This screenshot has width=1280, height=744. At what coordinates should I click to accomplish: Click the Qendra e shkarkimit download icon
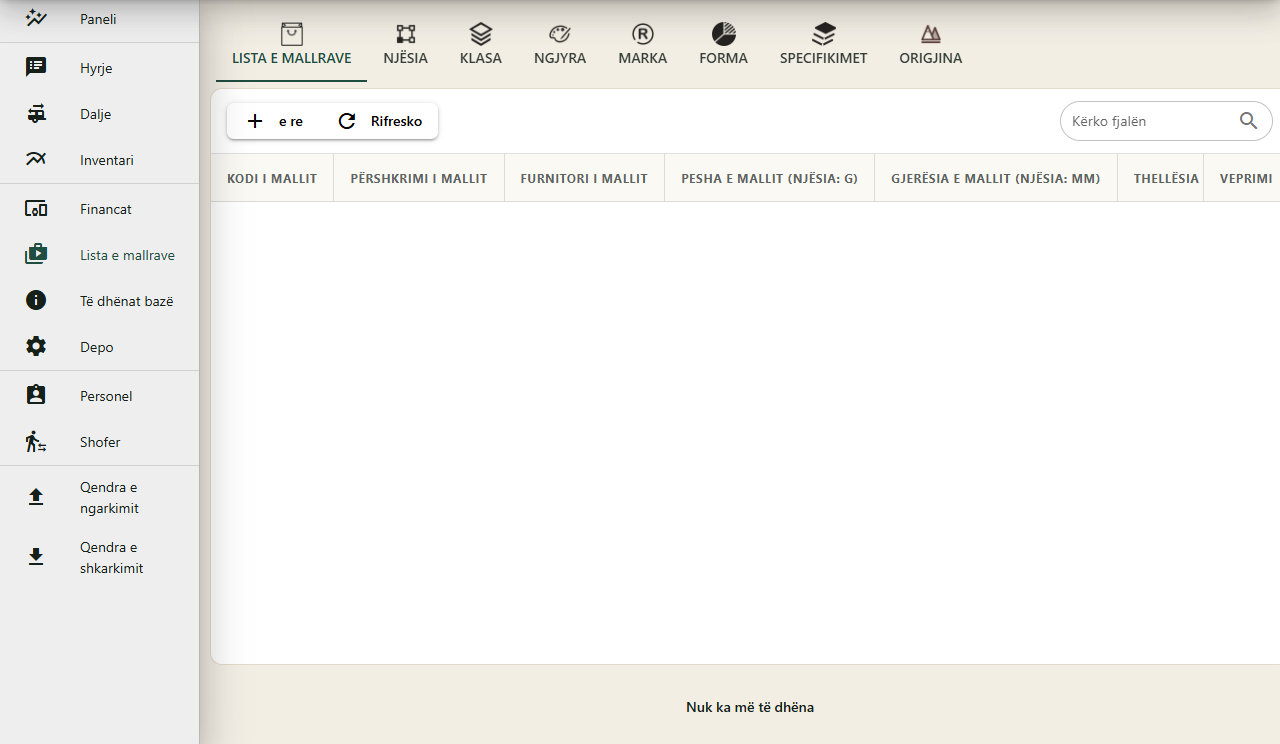click(36, 557)
